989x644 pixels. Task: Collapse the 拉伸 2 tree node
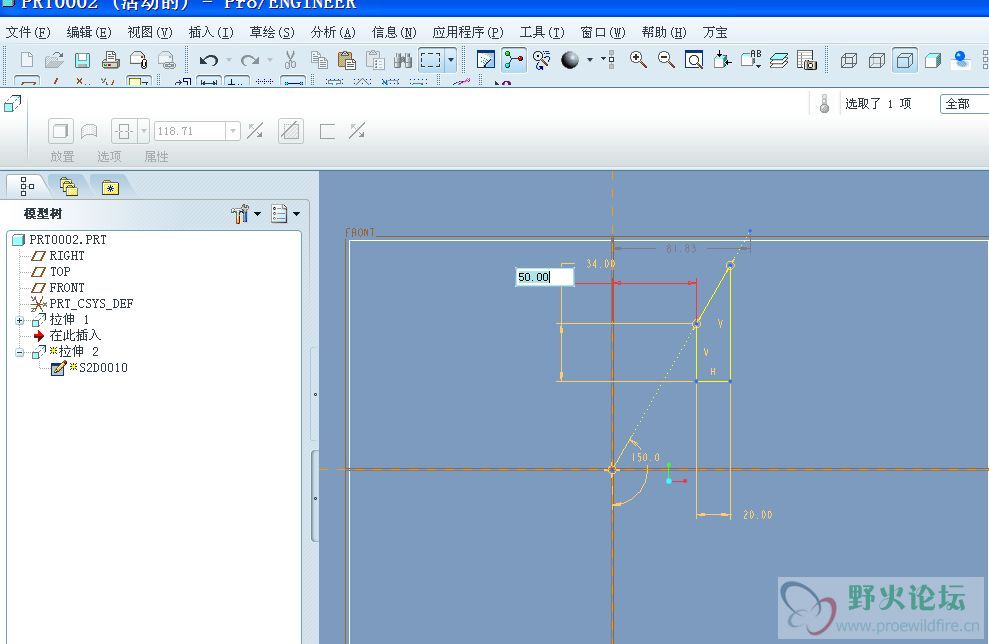click(20, 353)
